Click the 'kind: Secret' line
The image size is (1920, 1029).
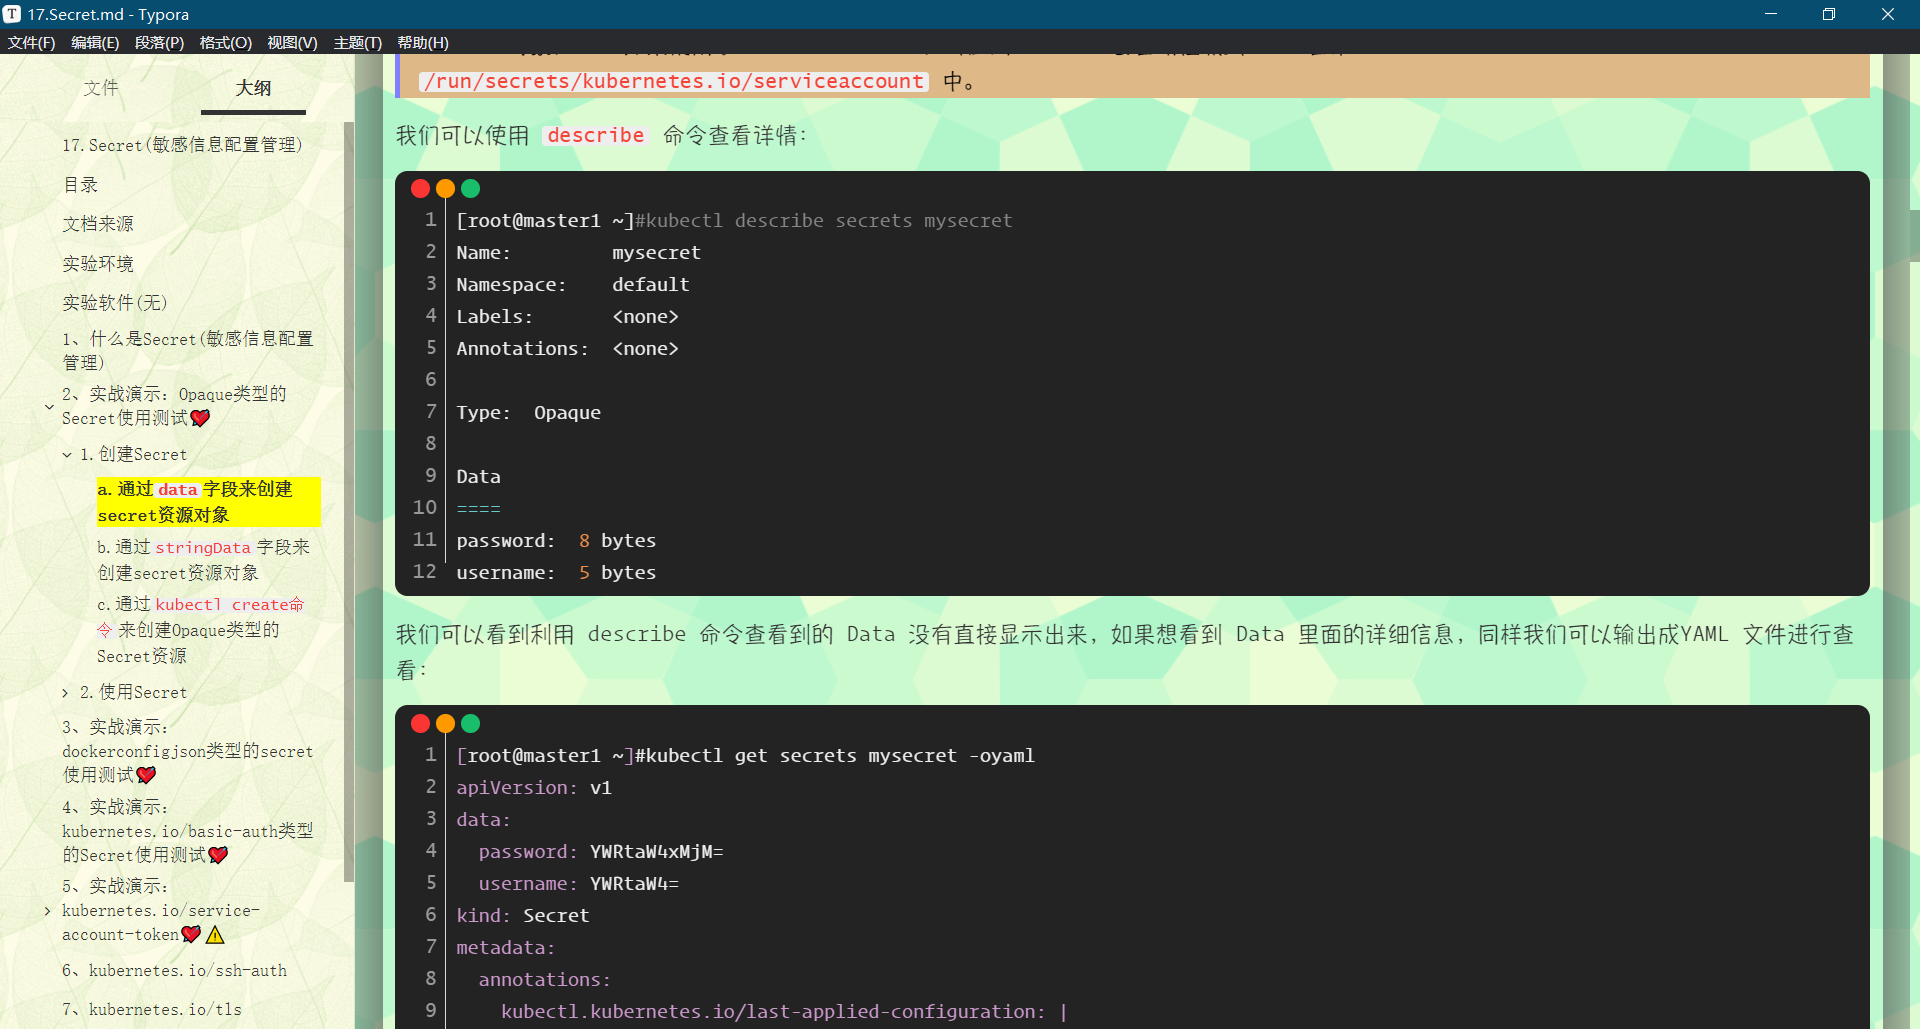coord(523,915)
